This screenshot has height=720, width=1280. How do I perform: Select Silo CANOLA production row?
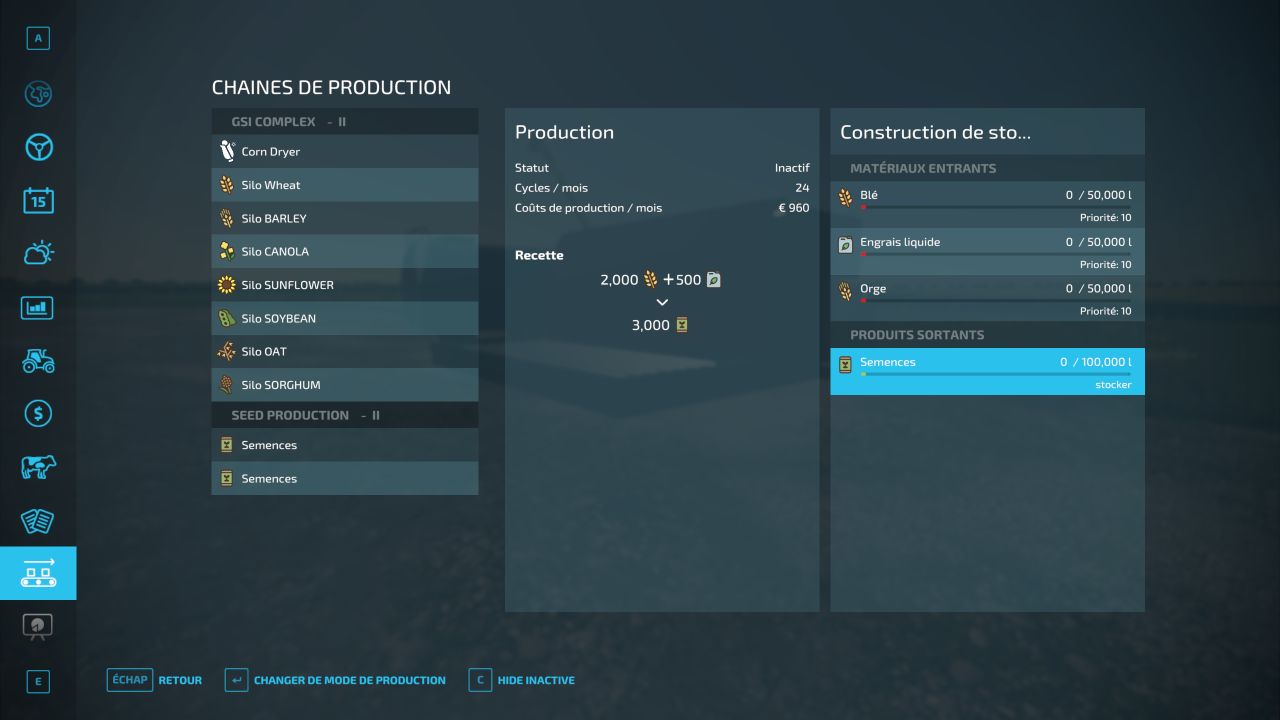345,252
